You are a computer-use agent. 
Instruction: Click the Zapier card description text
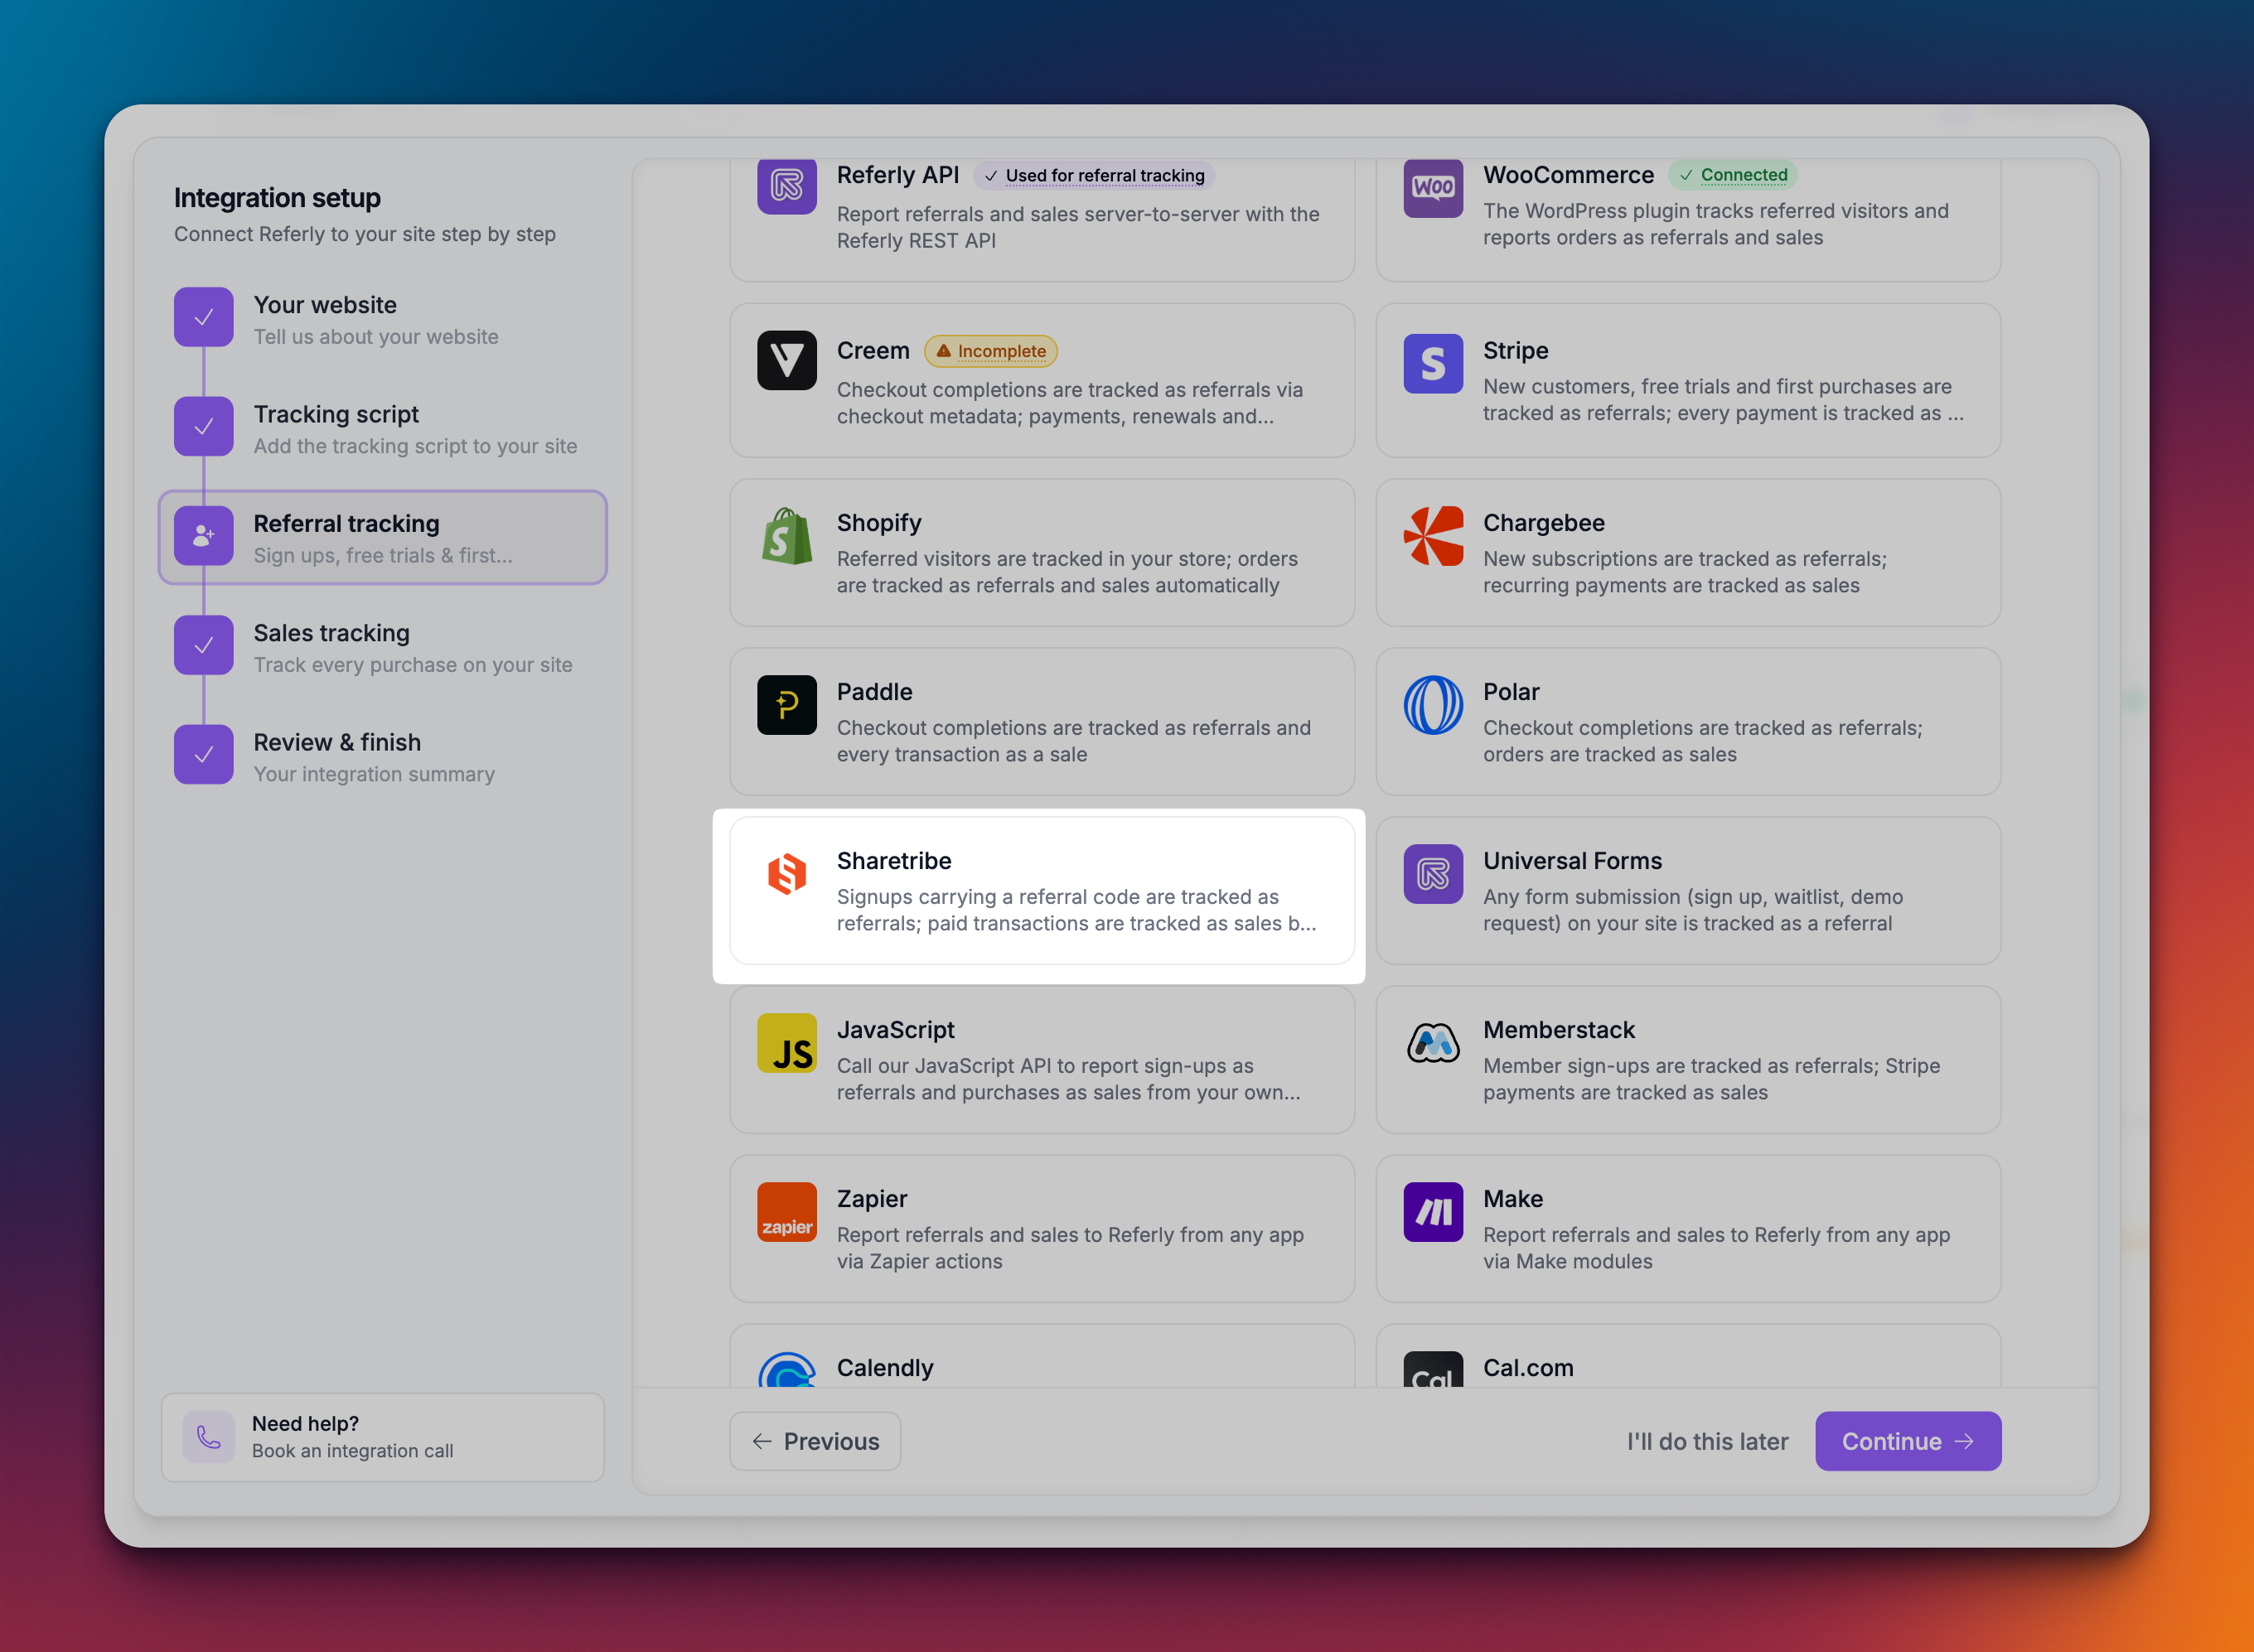click(1069, 1248)
